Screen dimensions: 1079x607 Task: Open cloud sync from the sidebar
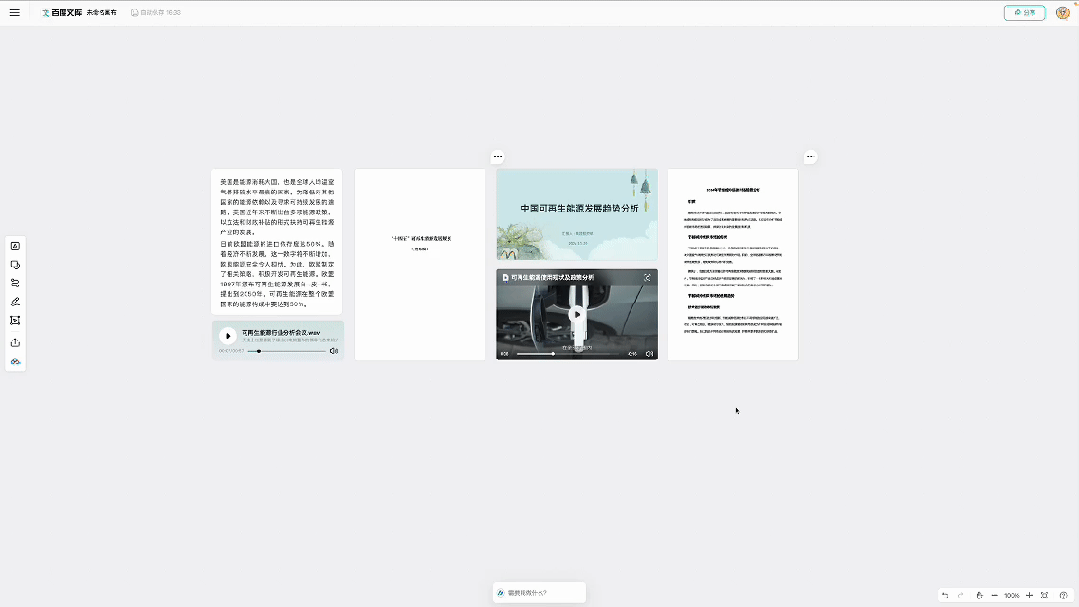(x=15, y=361)
